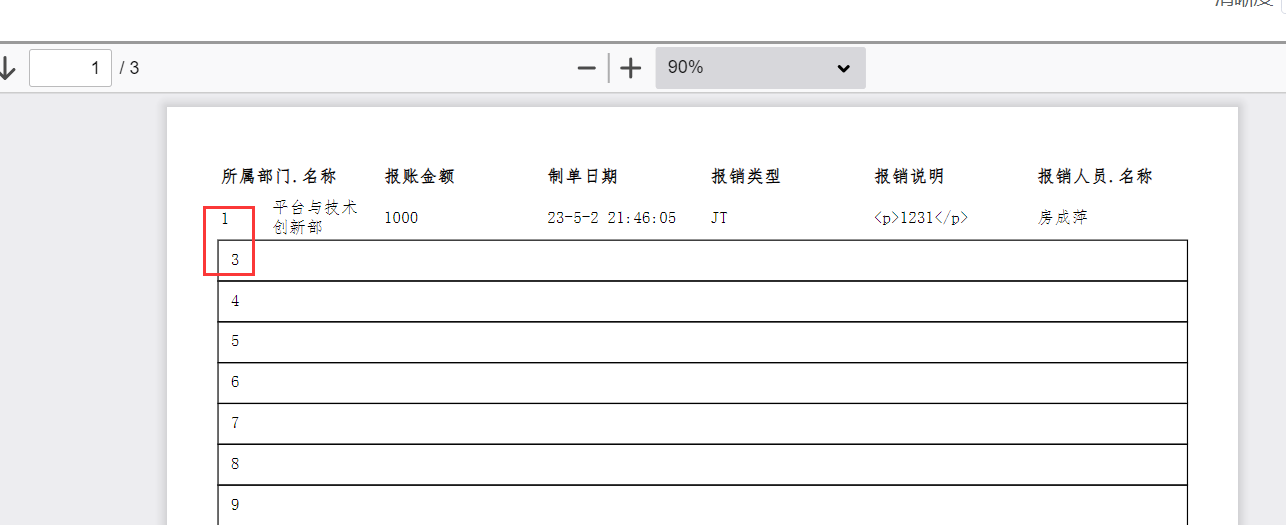Select the empty table row numbered 5

pyautogui.click(x=702, y=342)
